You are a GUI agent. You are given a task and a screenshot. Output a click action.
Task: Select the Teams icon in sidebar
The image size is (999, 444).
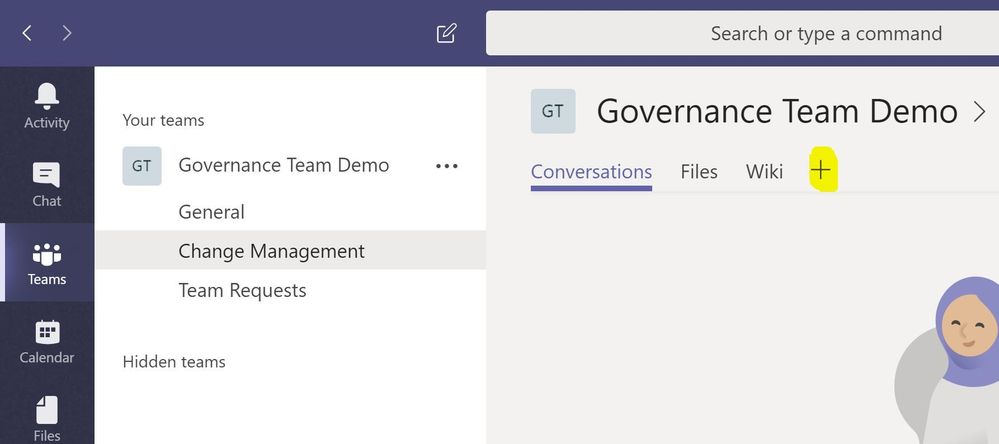coord(47,255)
